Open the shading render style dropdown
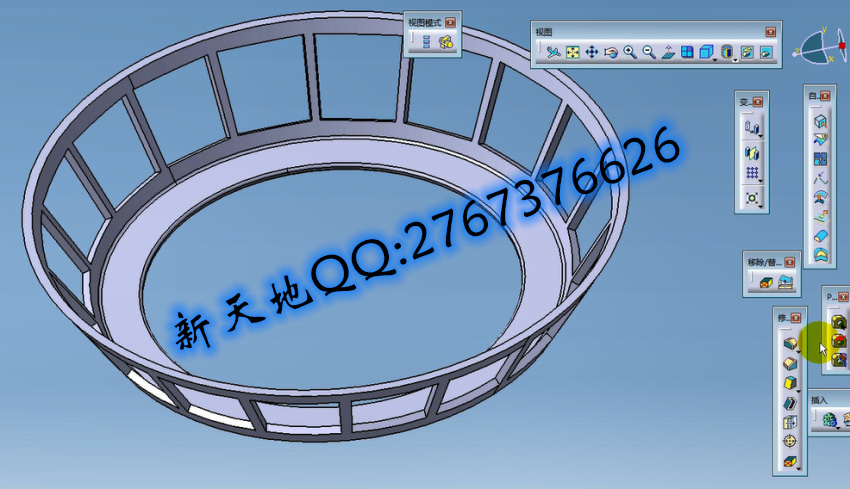 point(735,60)
